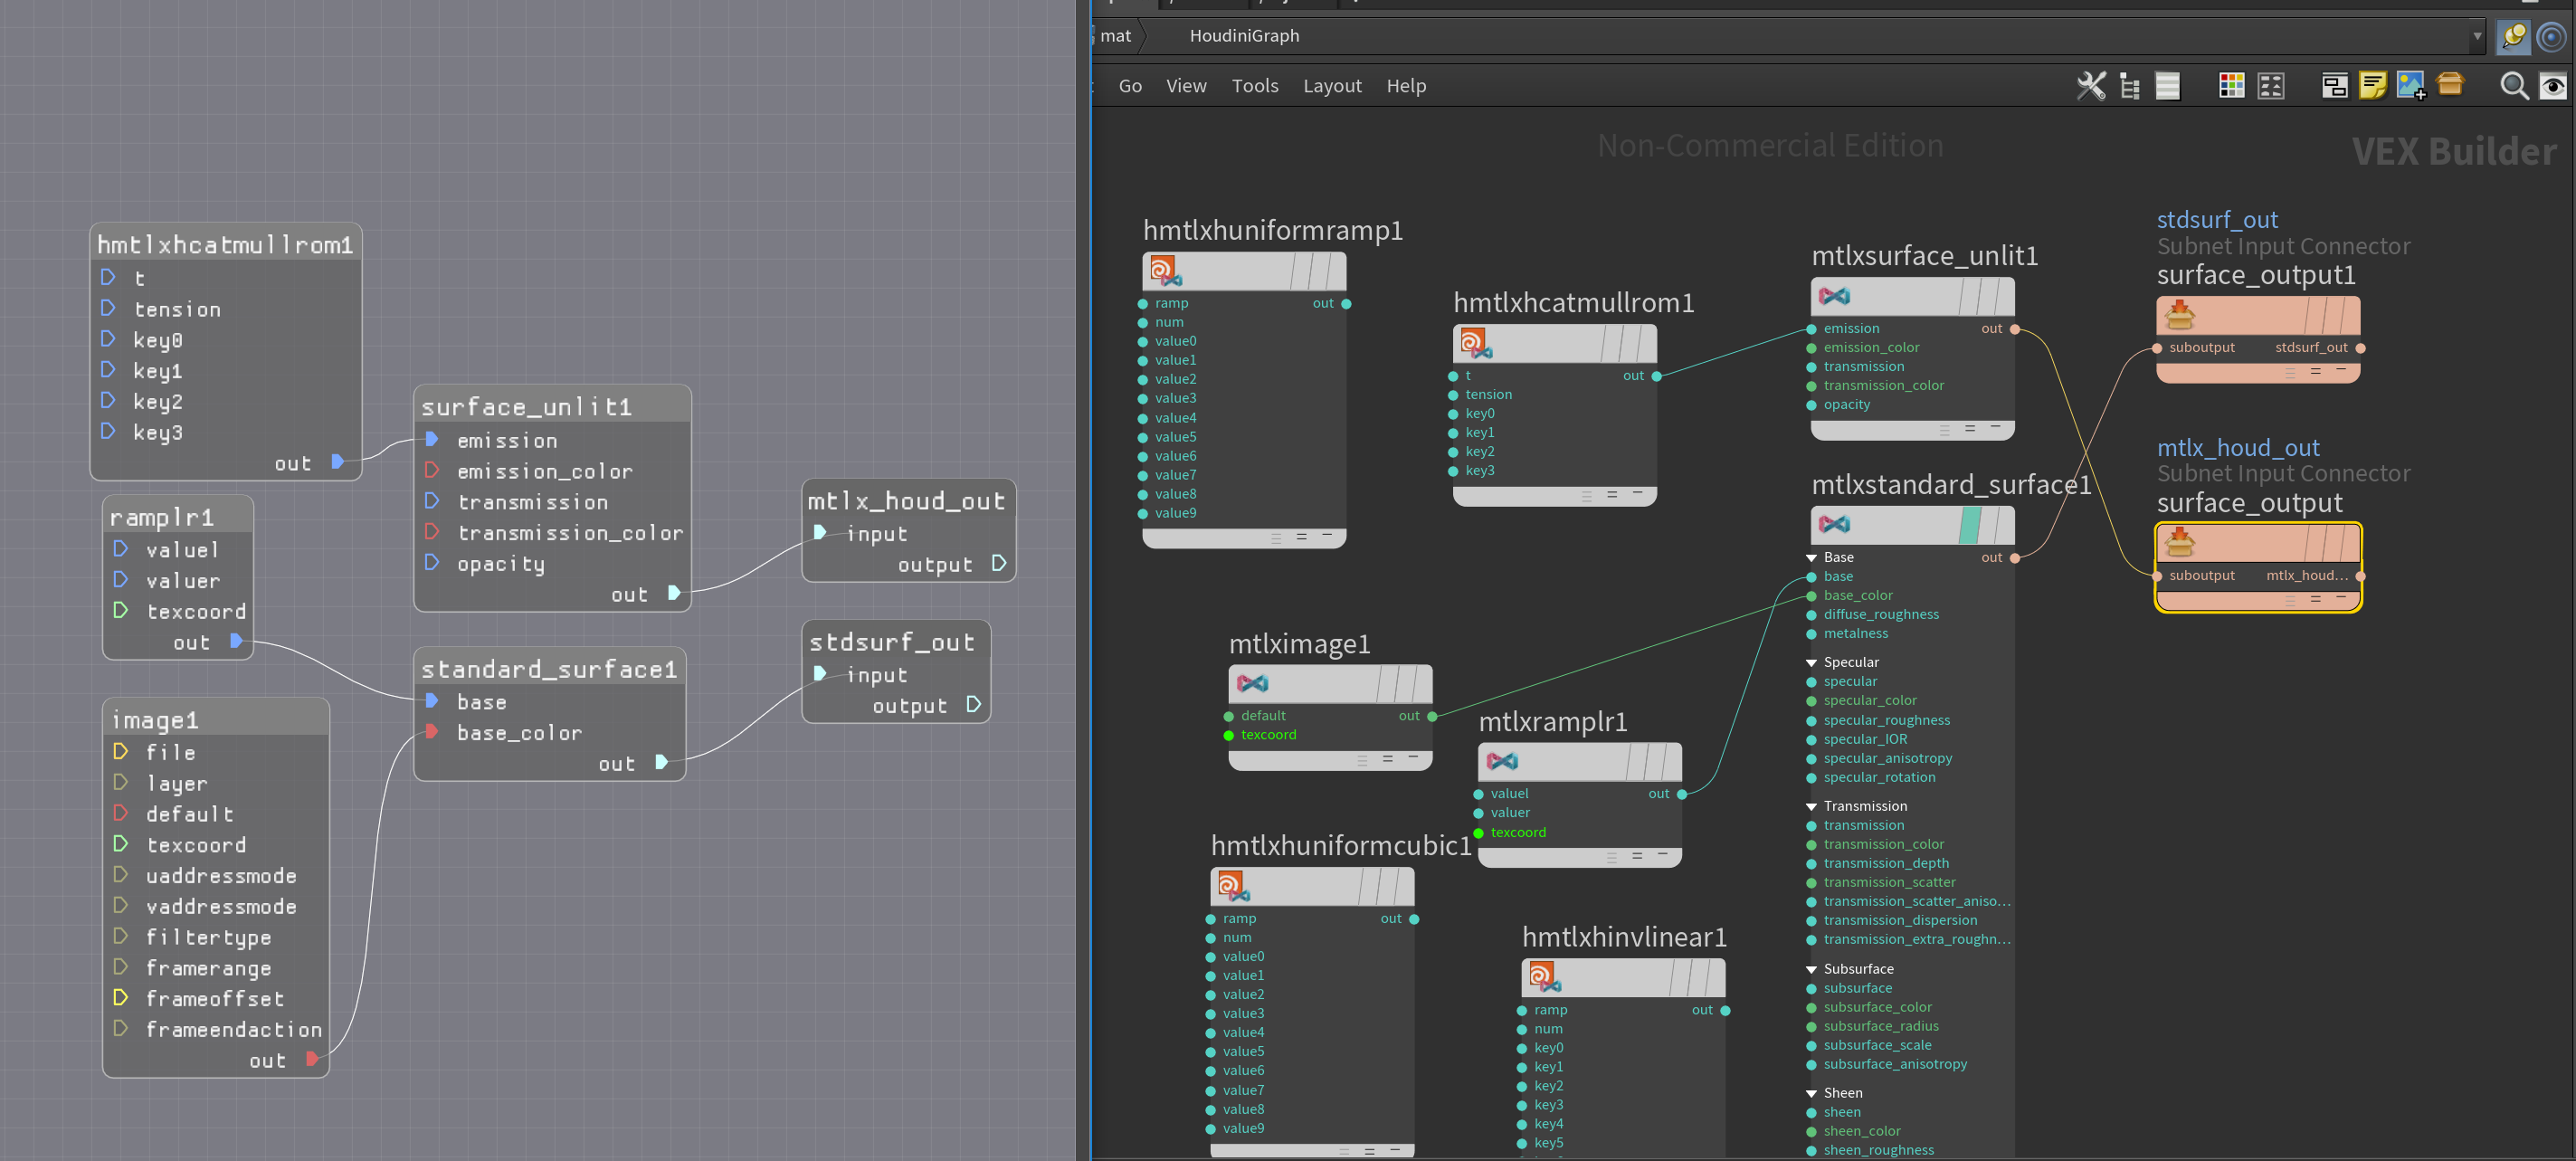Open the Find node magnifier
The image size is (2576, 1161).
2514,86
